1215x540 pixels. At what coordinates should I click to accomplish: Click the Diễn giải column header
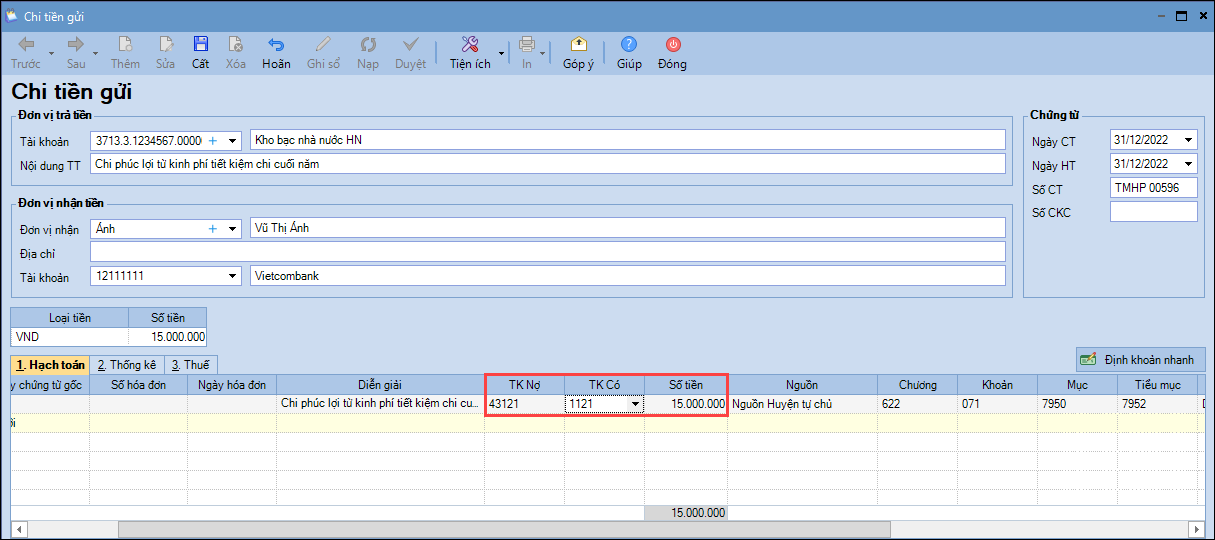380,385
